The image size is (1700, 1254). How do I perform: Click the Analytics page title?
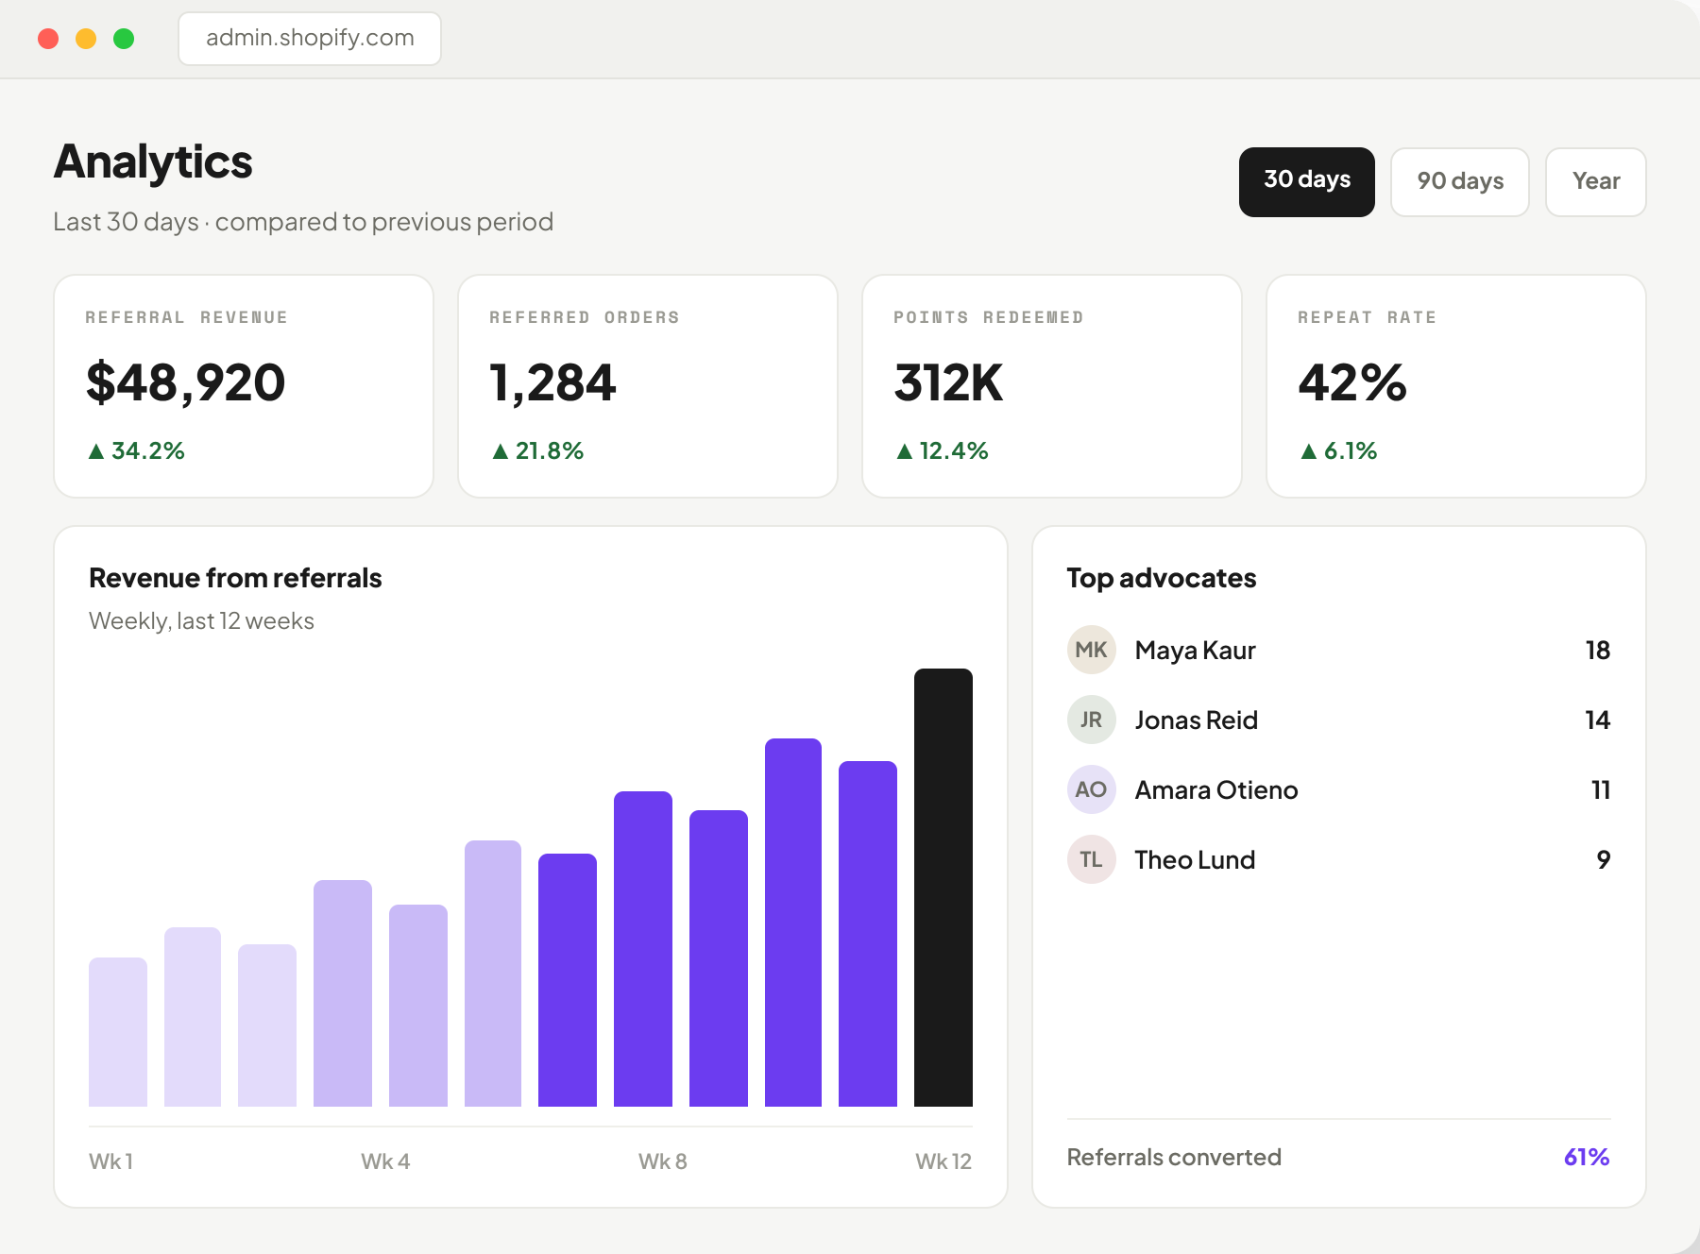click(x=153, y=162)
